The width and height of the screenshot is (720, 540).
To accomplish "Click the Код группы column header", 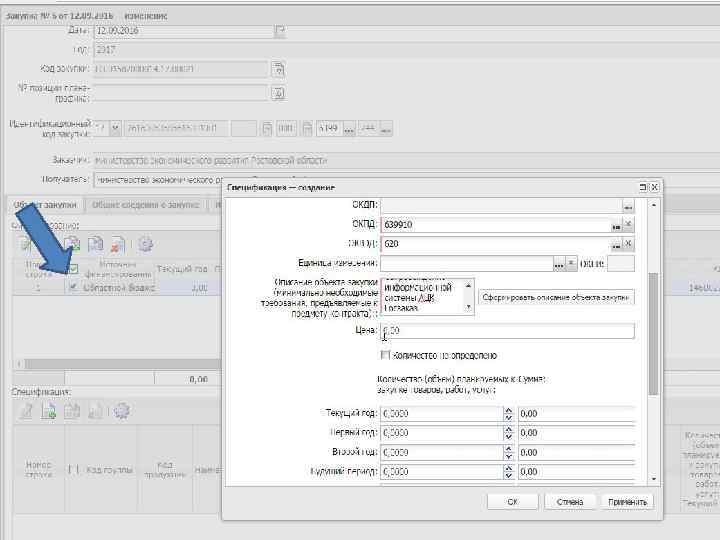I will pos(109,470).
